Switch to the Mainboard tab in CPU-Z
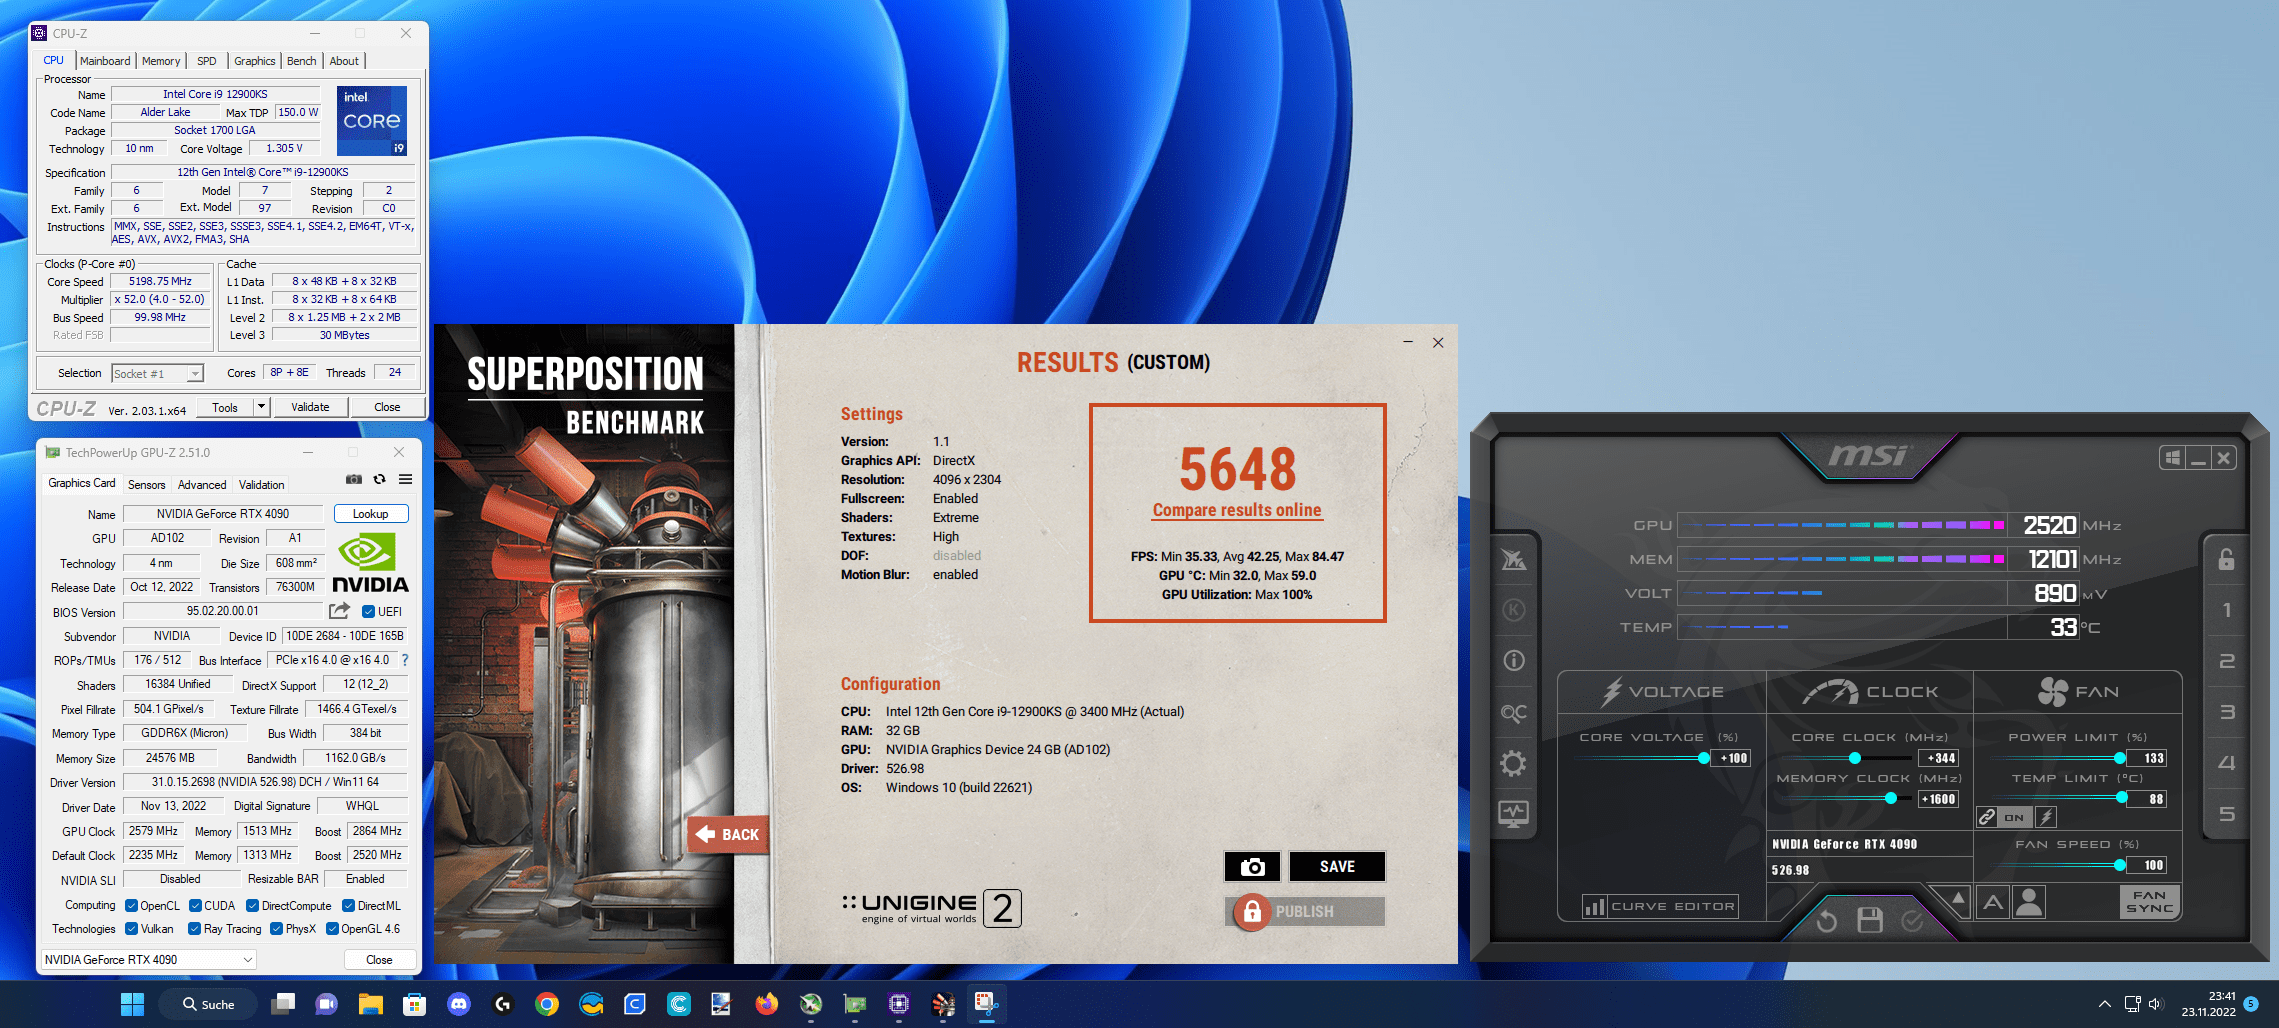2279x1028 pixels. (105, 61)
